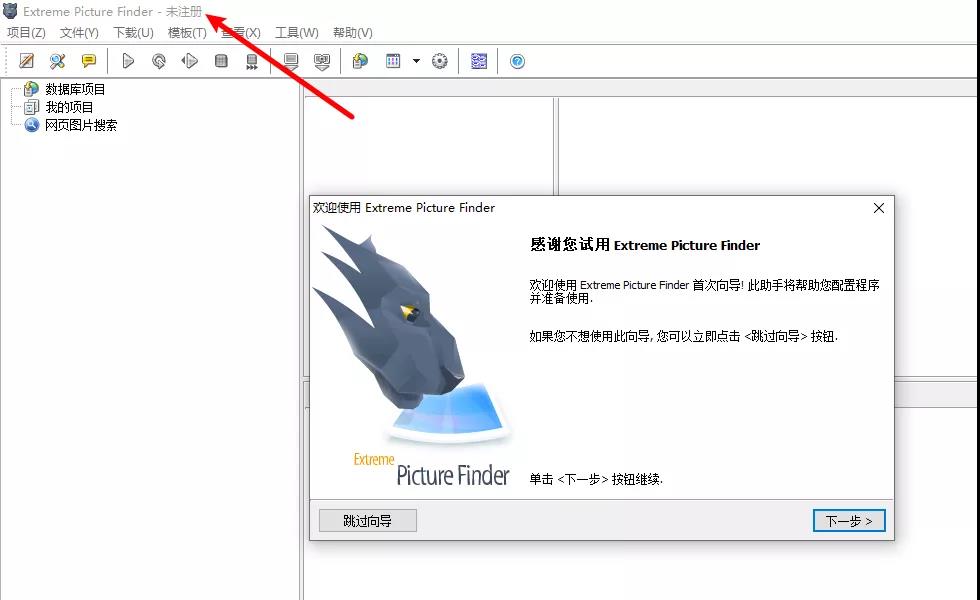Click the monitor with picture and arrow icon

(322, 61)
